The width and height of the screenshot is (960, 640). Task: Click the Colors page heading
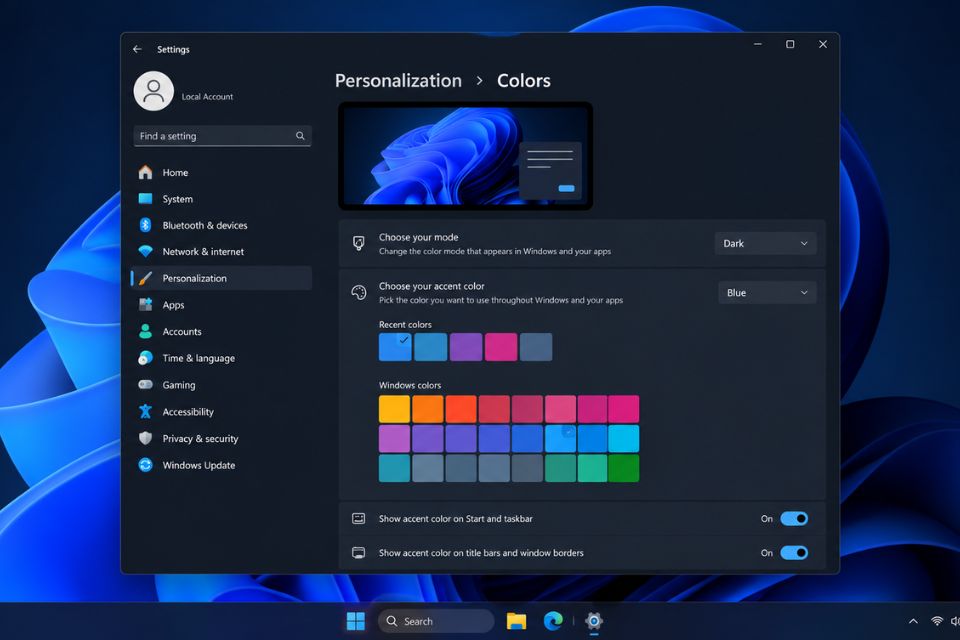523,81
